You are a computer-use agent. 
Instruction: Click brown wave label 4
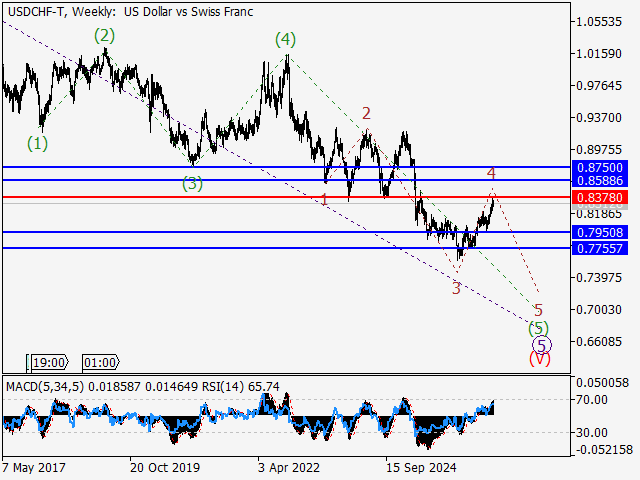click(491, 173)
